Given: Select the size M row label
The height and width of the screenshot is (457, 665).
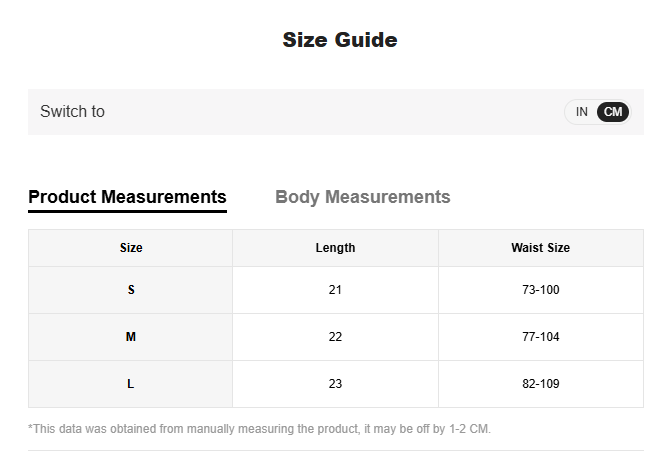Looking at the screenshot, I should point(131,337).
